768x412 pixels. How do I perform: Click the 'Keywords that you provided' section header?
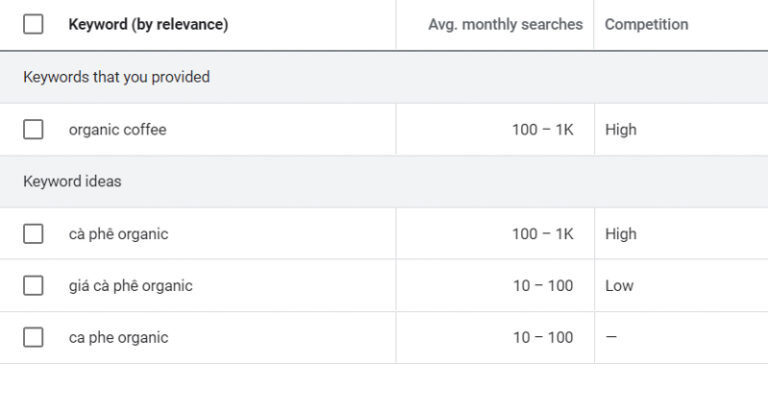click(x=116, y=77)
